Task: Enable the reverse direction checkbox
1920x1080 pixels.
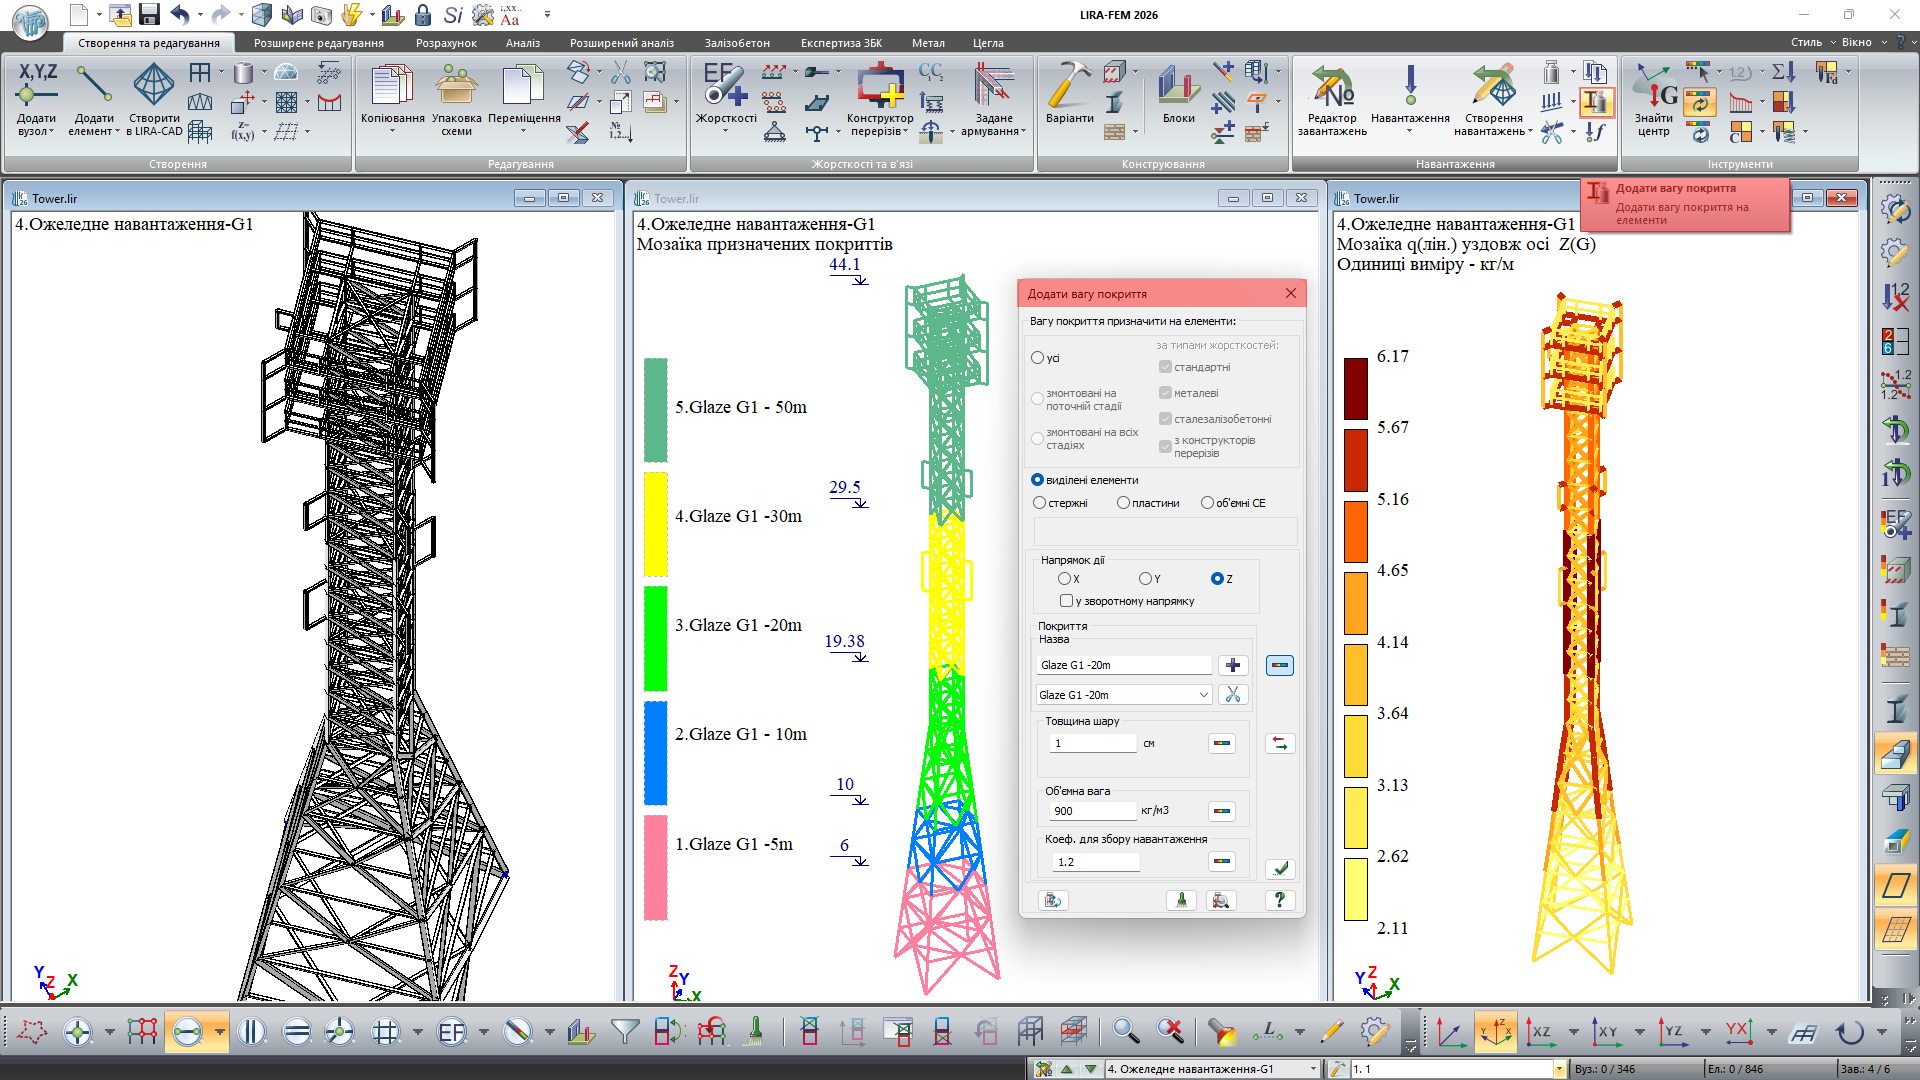Action: pyautogui.click(x=1066, y=601)
